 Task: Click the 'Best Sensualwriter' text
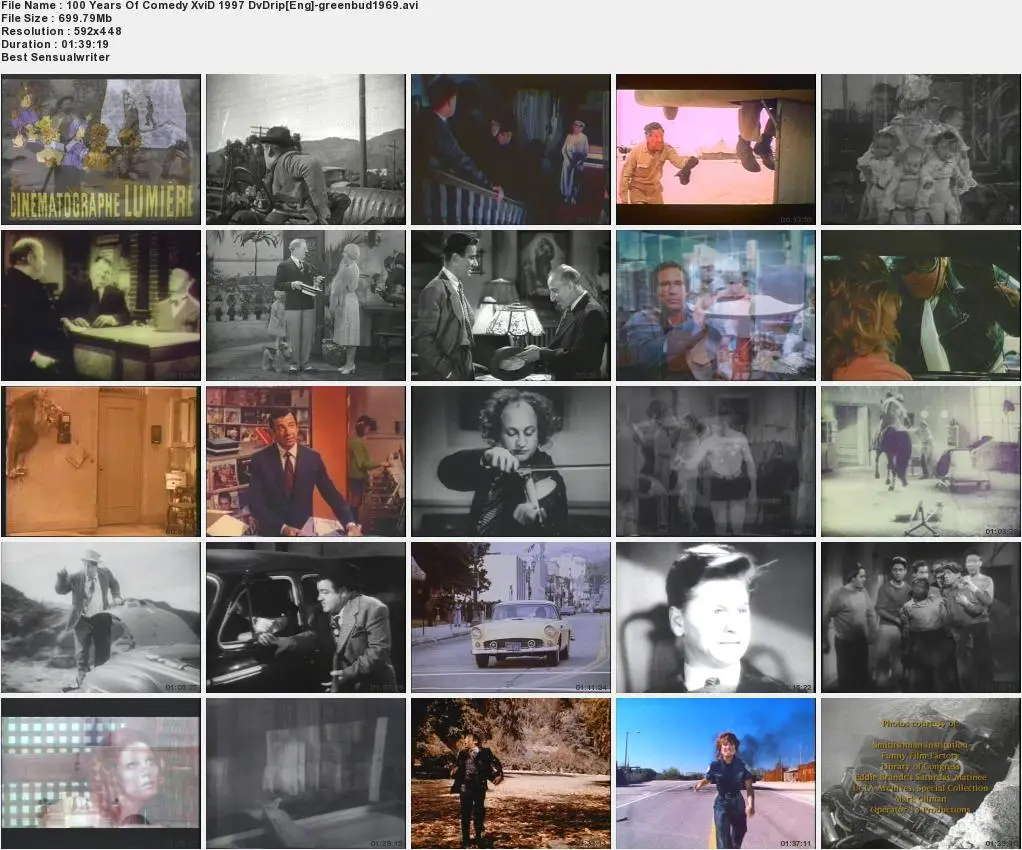[55, 57]
